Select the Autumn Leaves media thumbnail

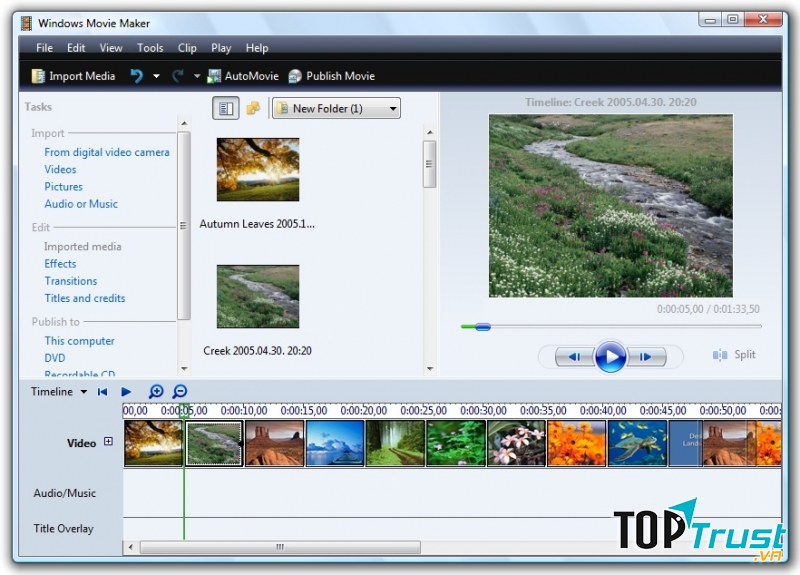pyautogui.click(x=258, y=169)
